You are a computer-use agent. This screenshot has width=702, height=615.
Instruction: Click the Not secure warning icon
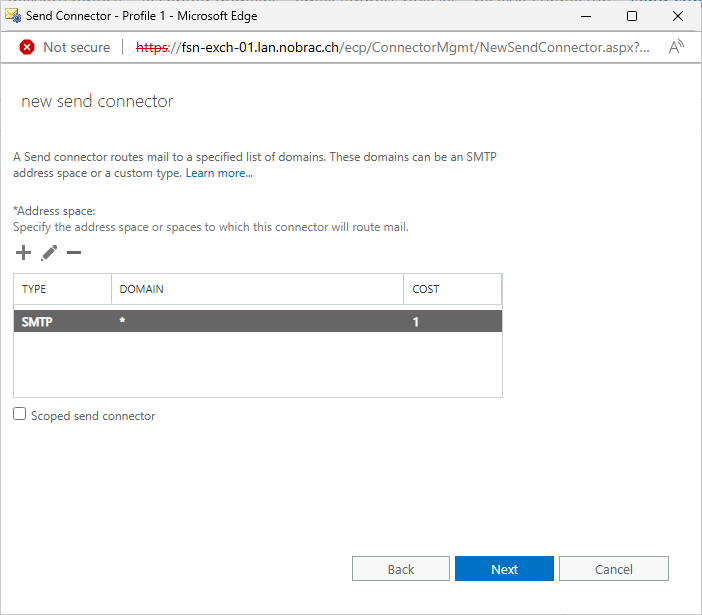click(x=27, y=47)
